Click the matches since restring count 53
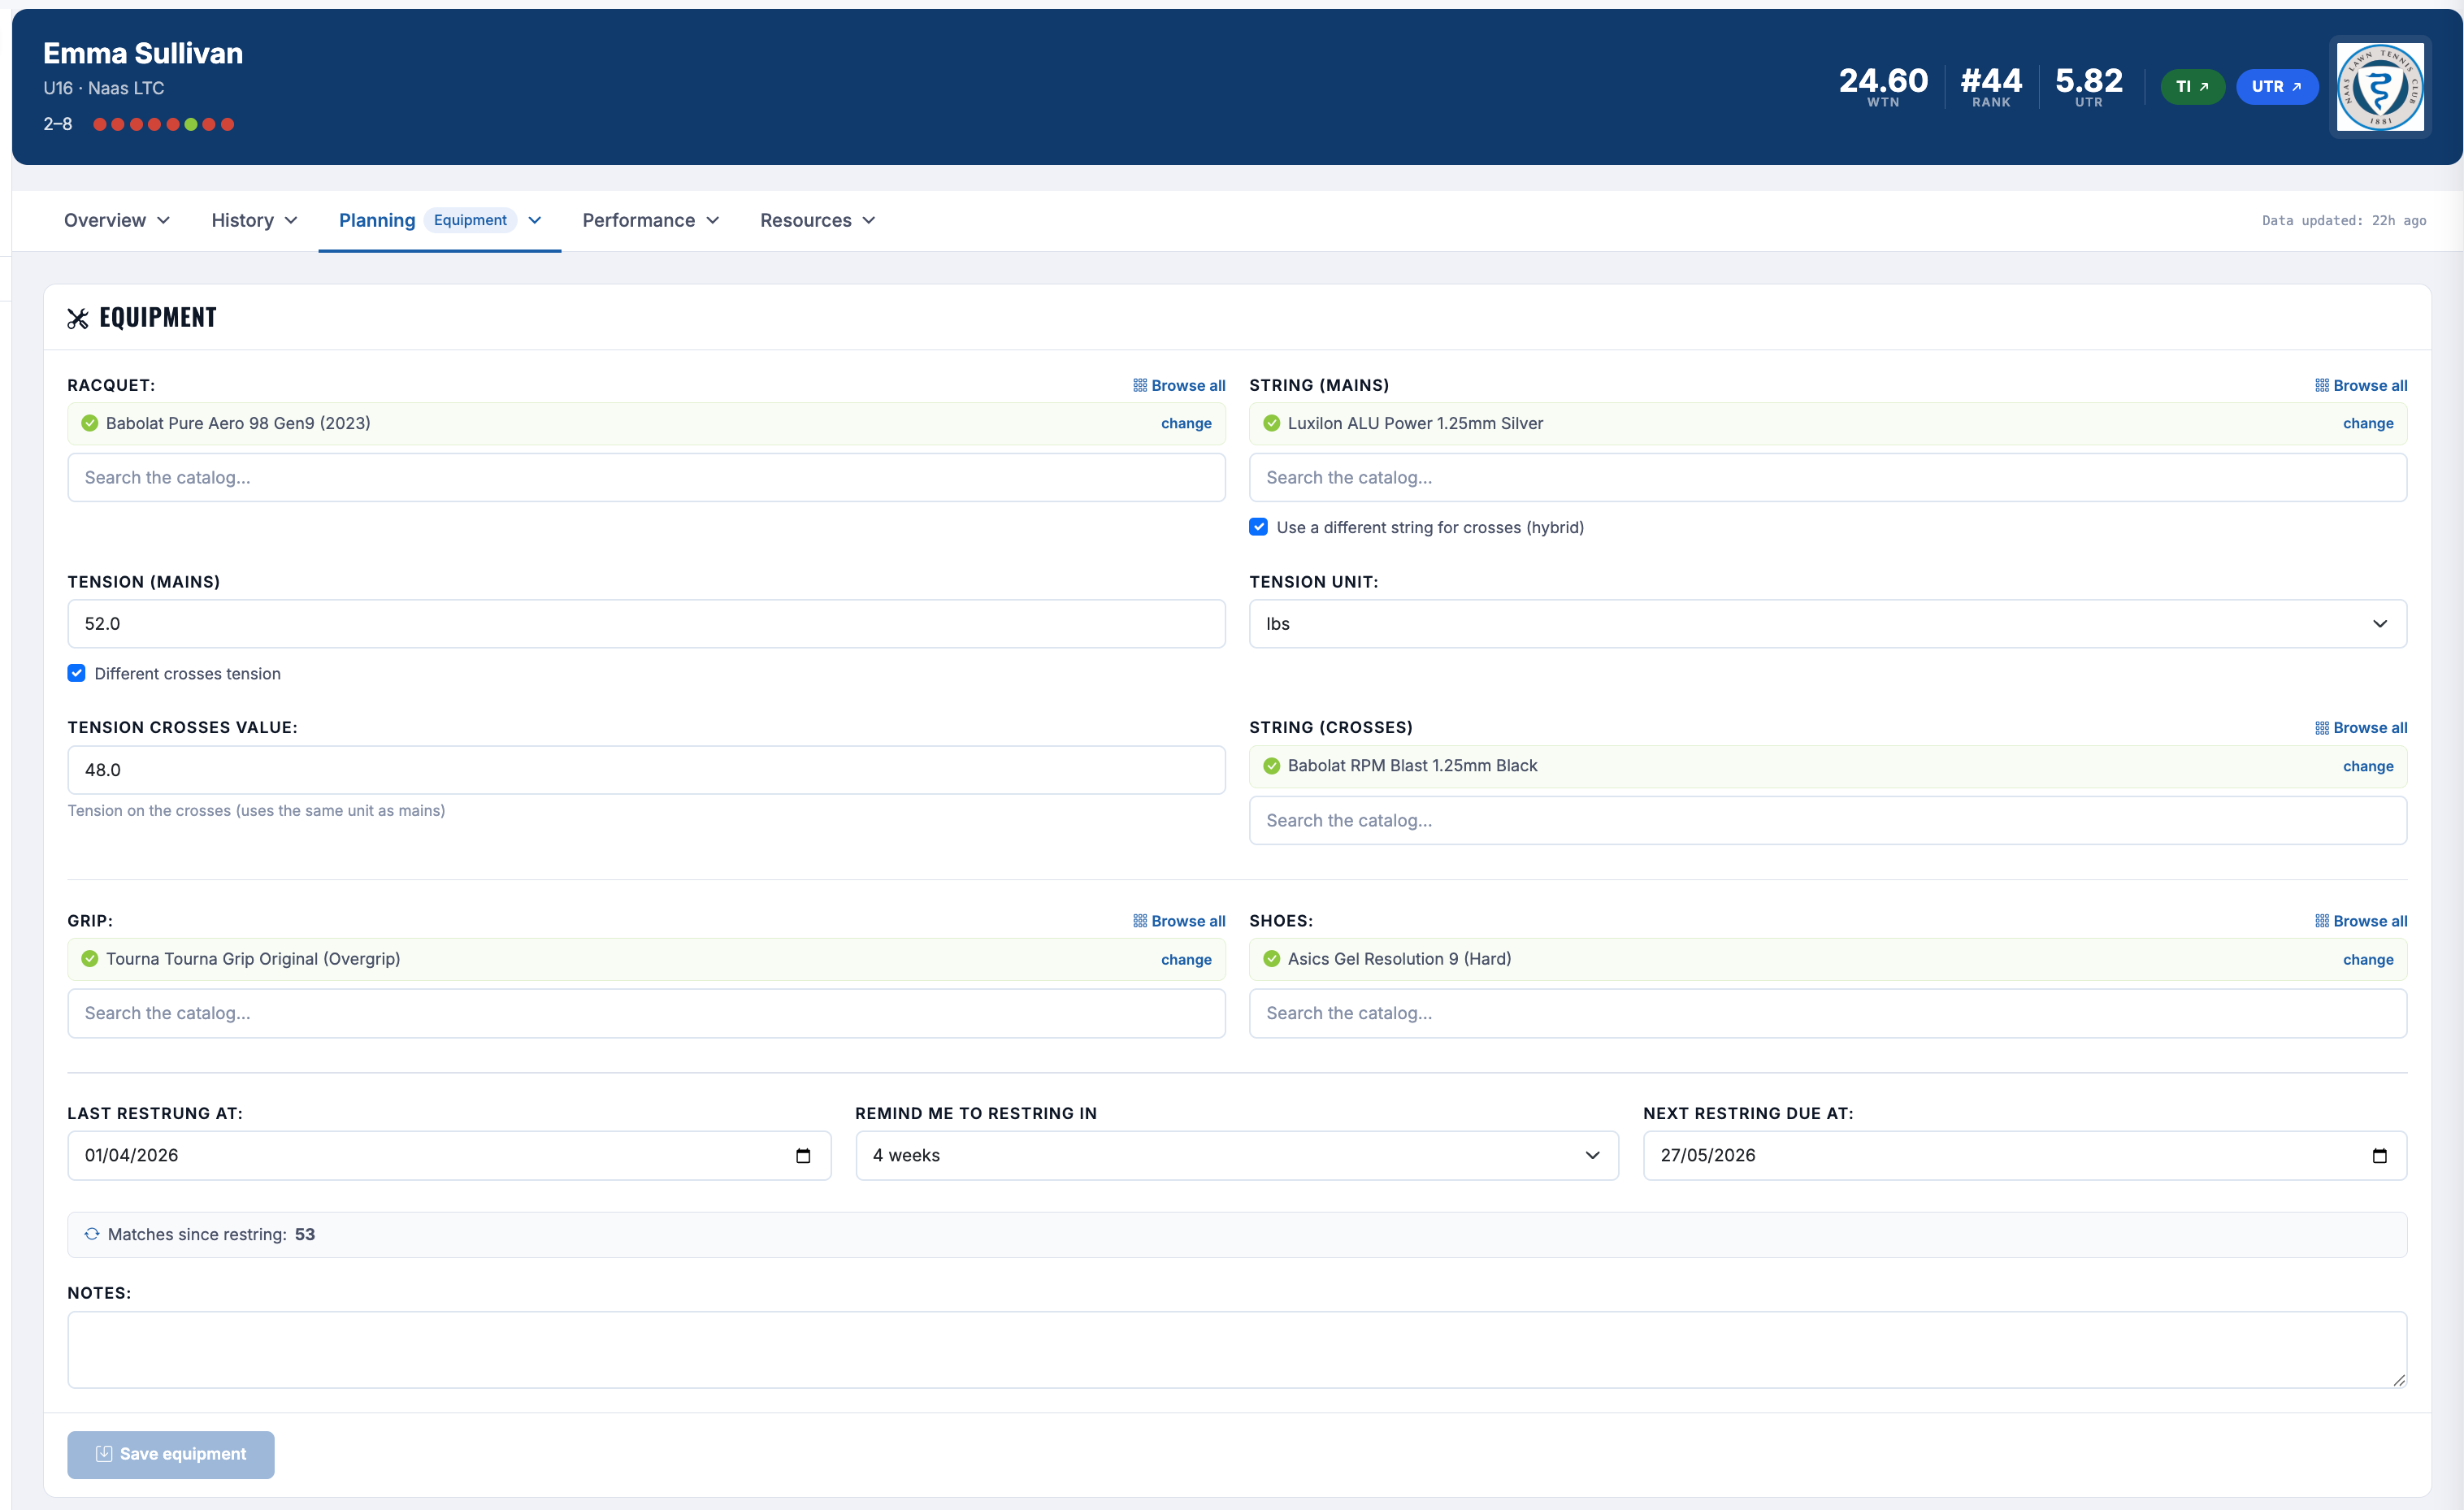 305,1235
